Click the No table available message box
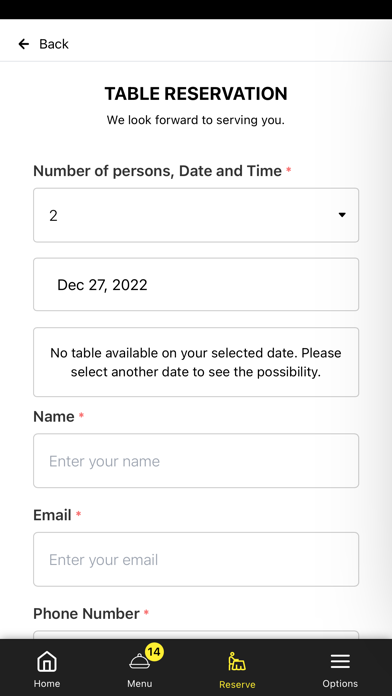This screenshot has height=696, width=392. 196,362
